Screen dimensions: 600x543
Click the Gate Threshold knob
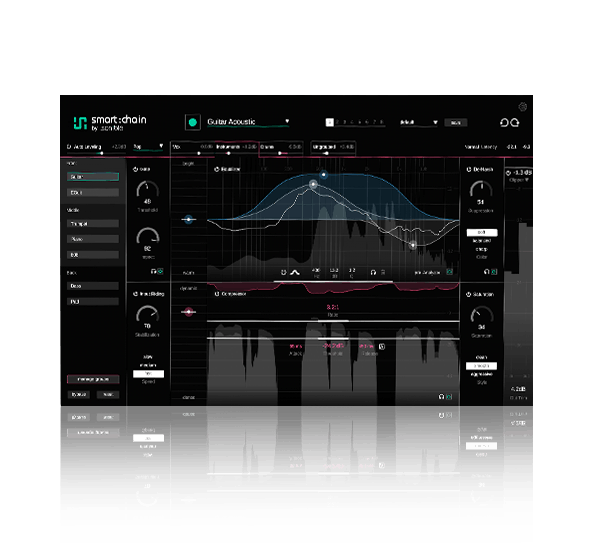(x=148, y=189)
